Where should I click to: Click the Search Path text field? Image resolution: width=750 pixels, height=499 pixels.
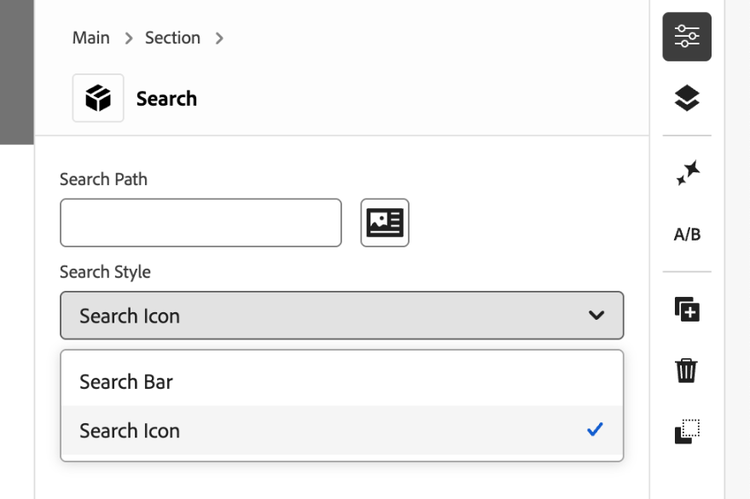(x=201, y=222)
